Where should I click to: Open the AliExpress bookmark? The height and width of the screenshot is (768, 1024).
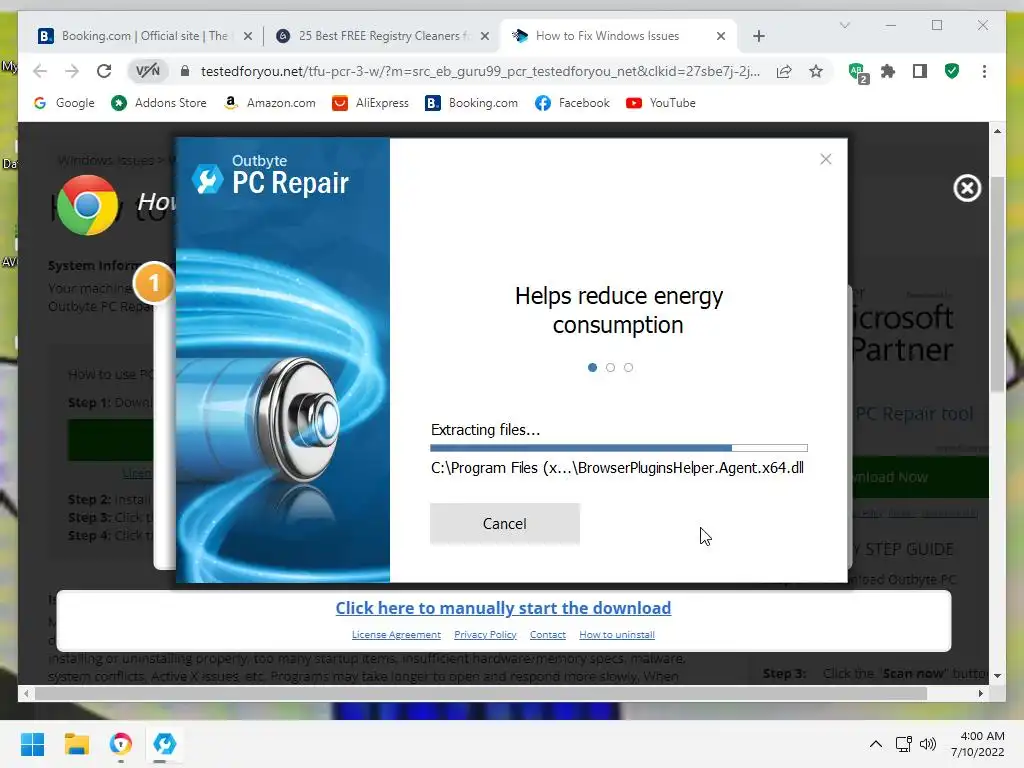[x=370, y=103]
